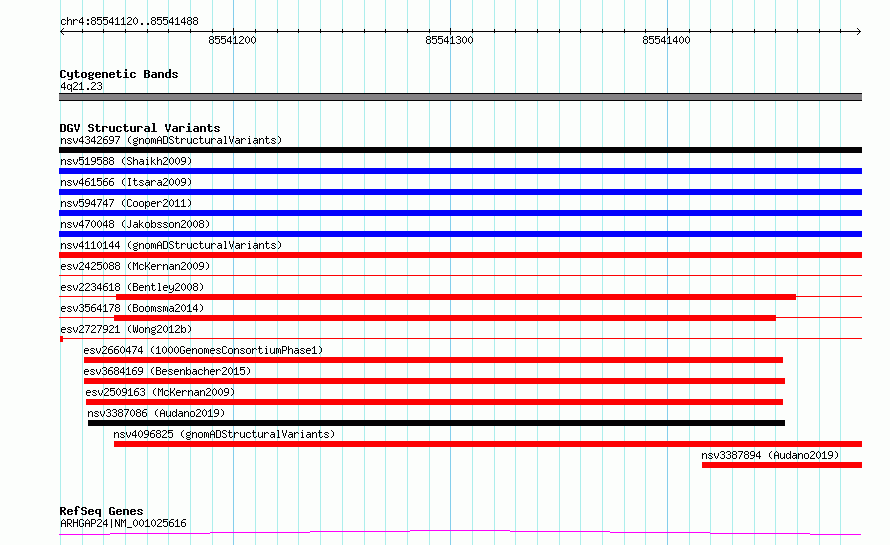Select the black bar under nsv3387086 (Audano2019)
The width and height of the screenshot is (890, 545).
click(x=436, y=423)
